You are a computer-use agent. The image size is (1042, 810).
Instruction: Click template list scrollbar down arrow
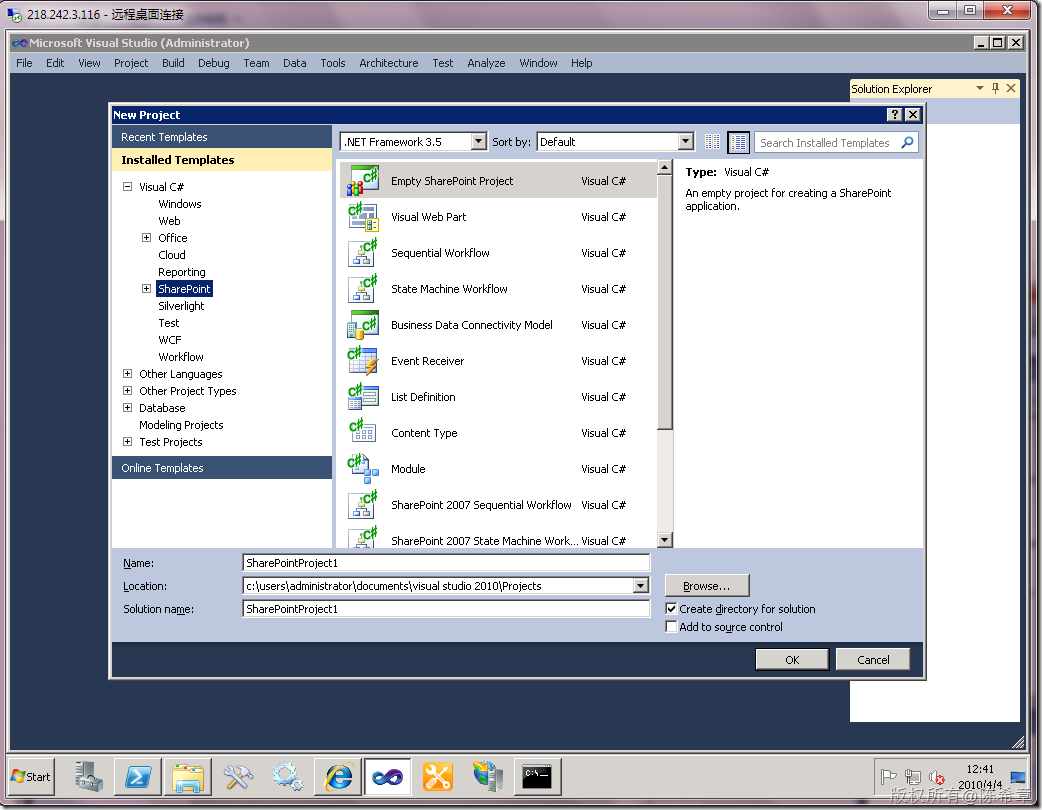(x=665, y=540)
